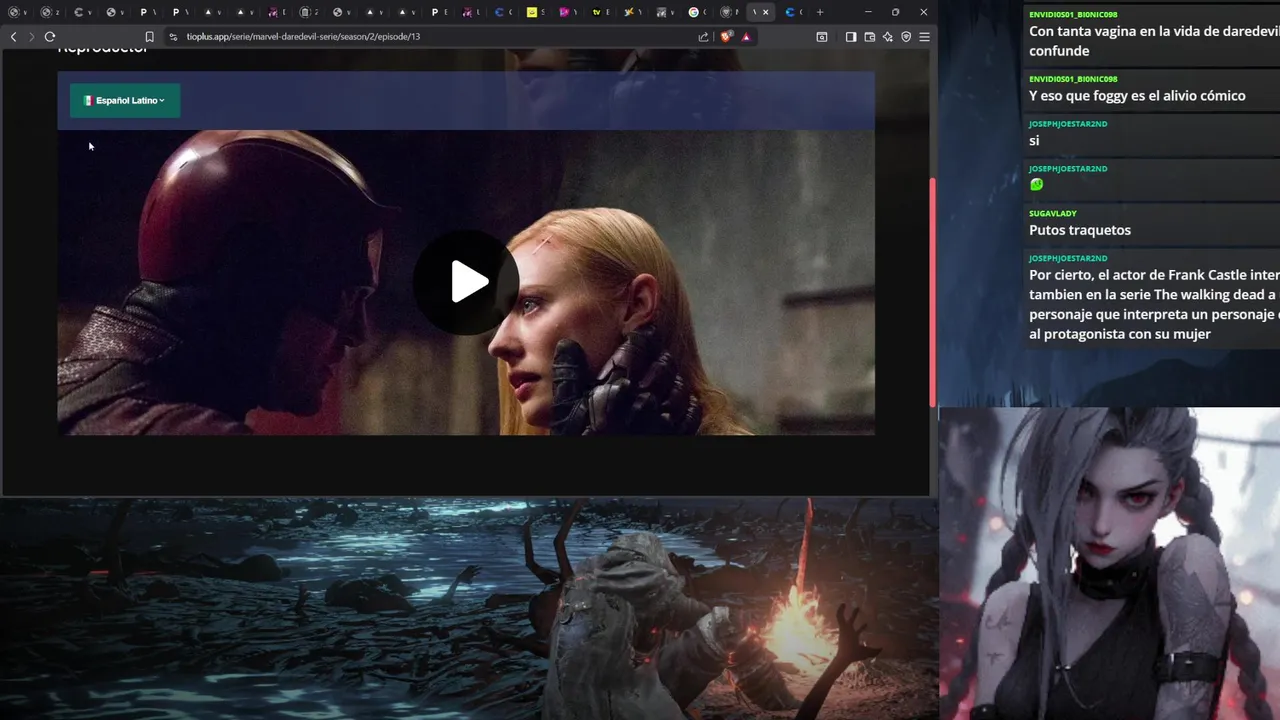The image size is (1280, 720).
Task: Switch to the first browser tab
Action: click(17, 12)
